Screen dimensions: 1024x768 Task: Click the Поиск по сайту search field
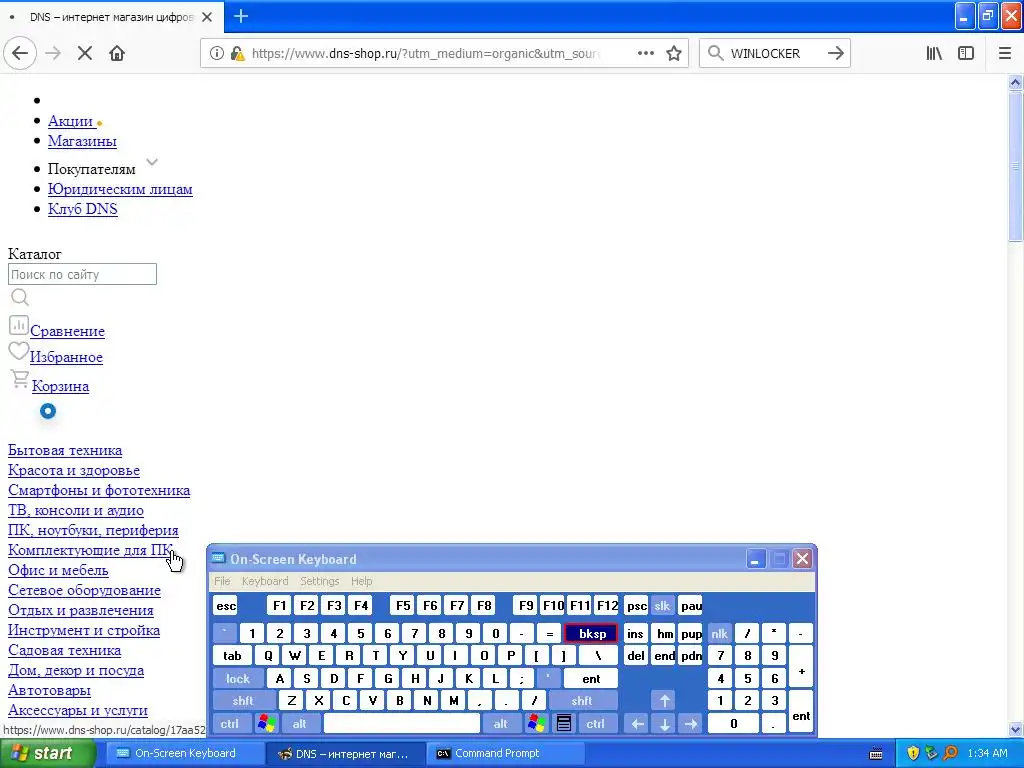point(82,274)
